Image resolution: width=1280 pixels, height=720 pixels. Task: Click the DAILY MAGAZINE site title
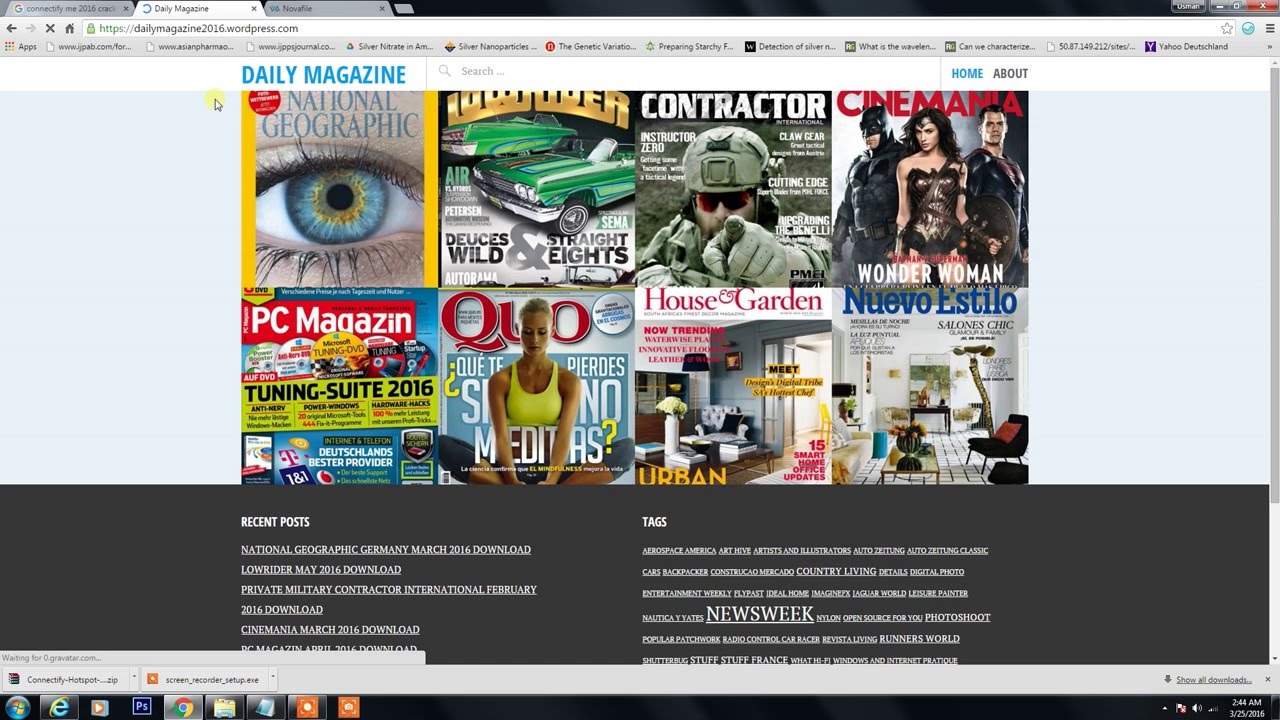tap(323, 75)
